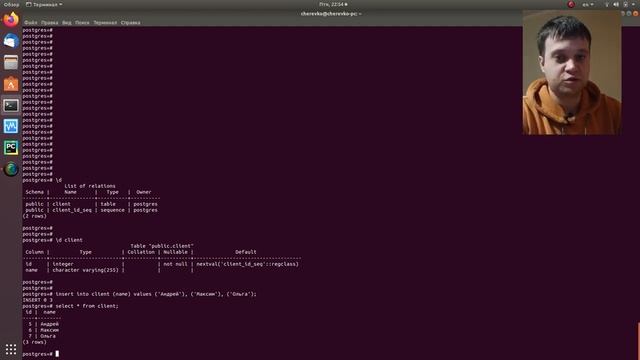Open the Поиск menu
Viewport: 640px width, 360px height.
[82, 23]
